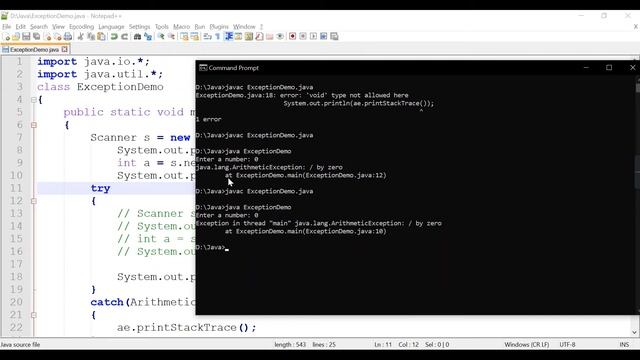Click the Copy toolbar icon

coord(91,36)
